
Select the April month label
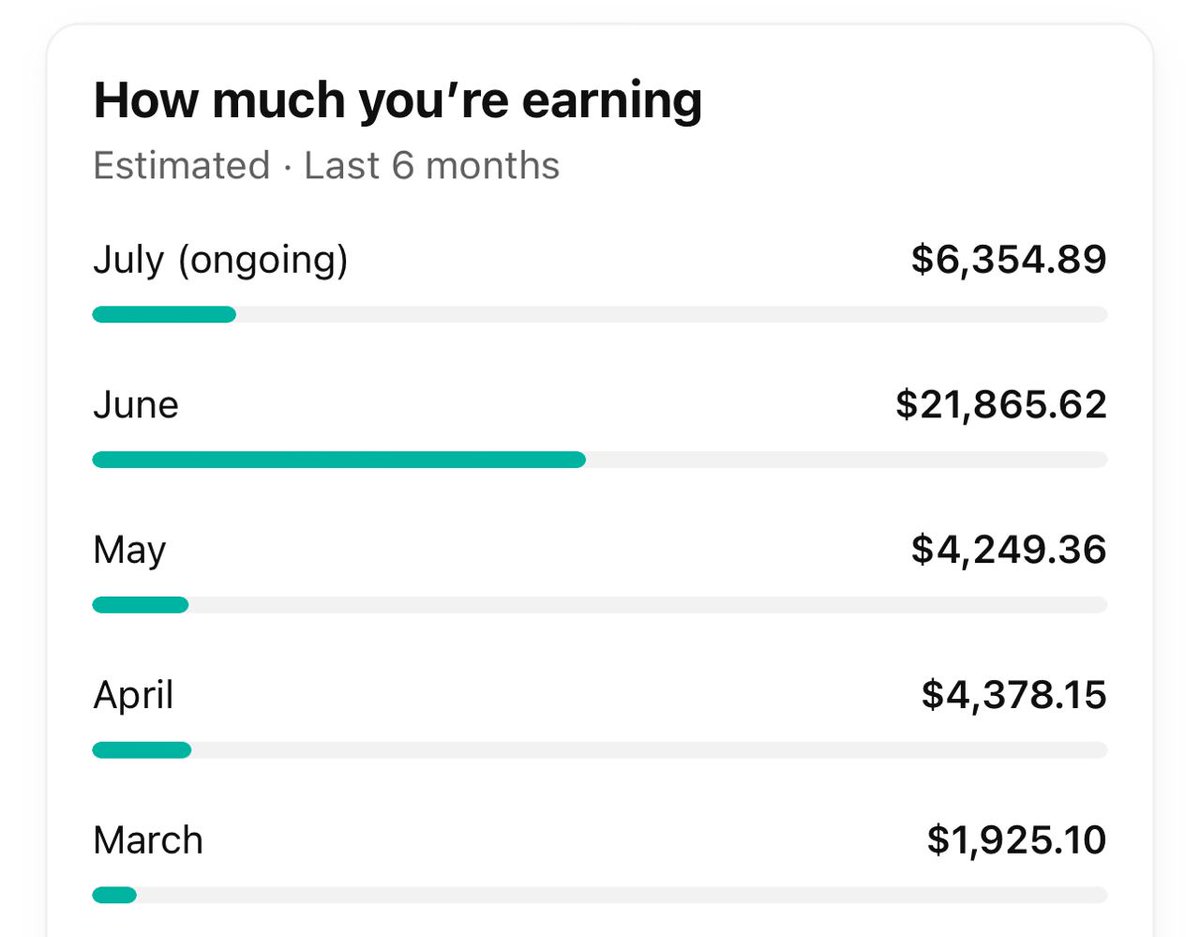(134, 695)
